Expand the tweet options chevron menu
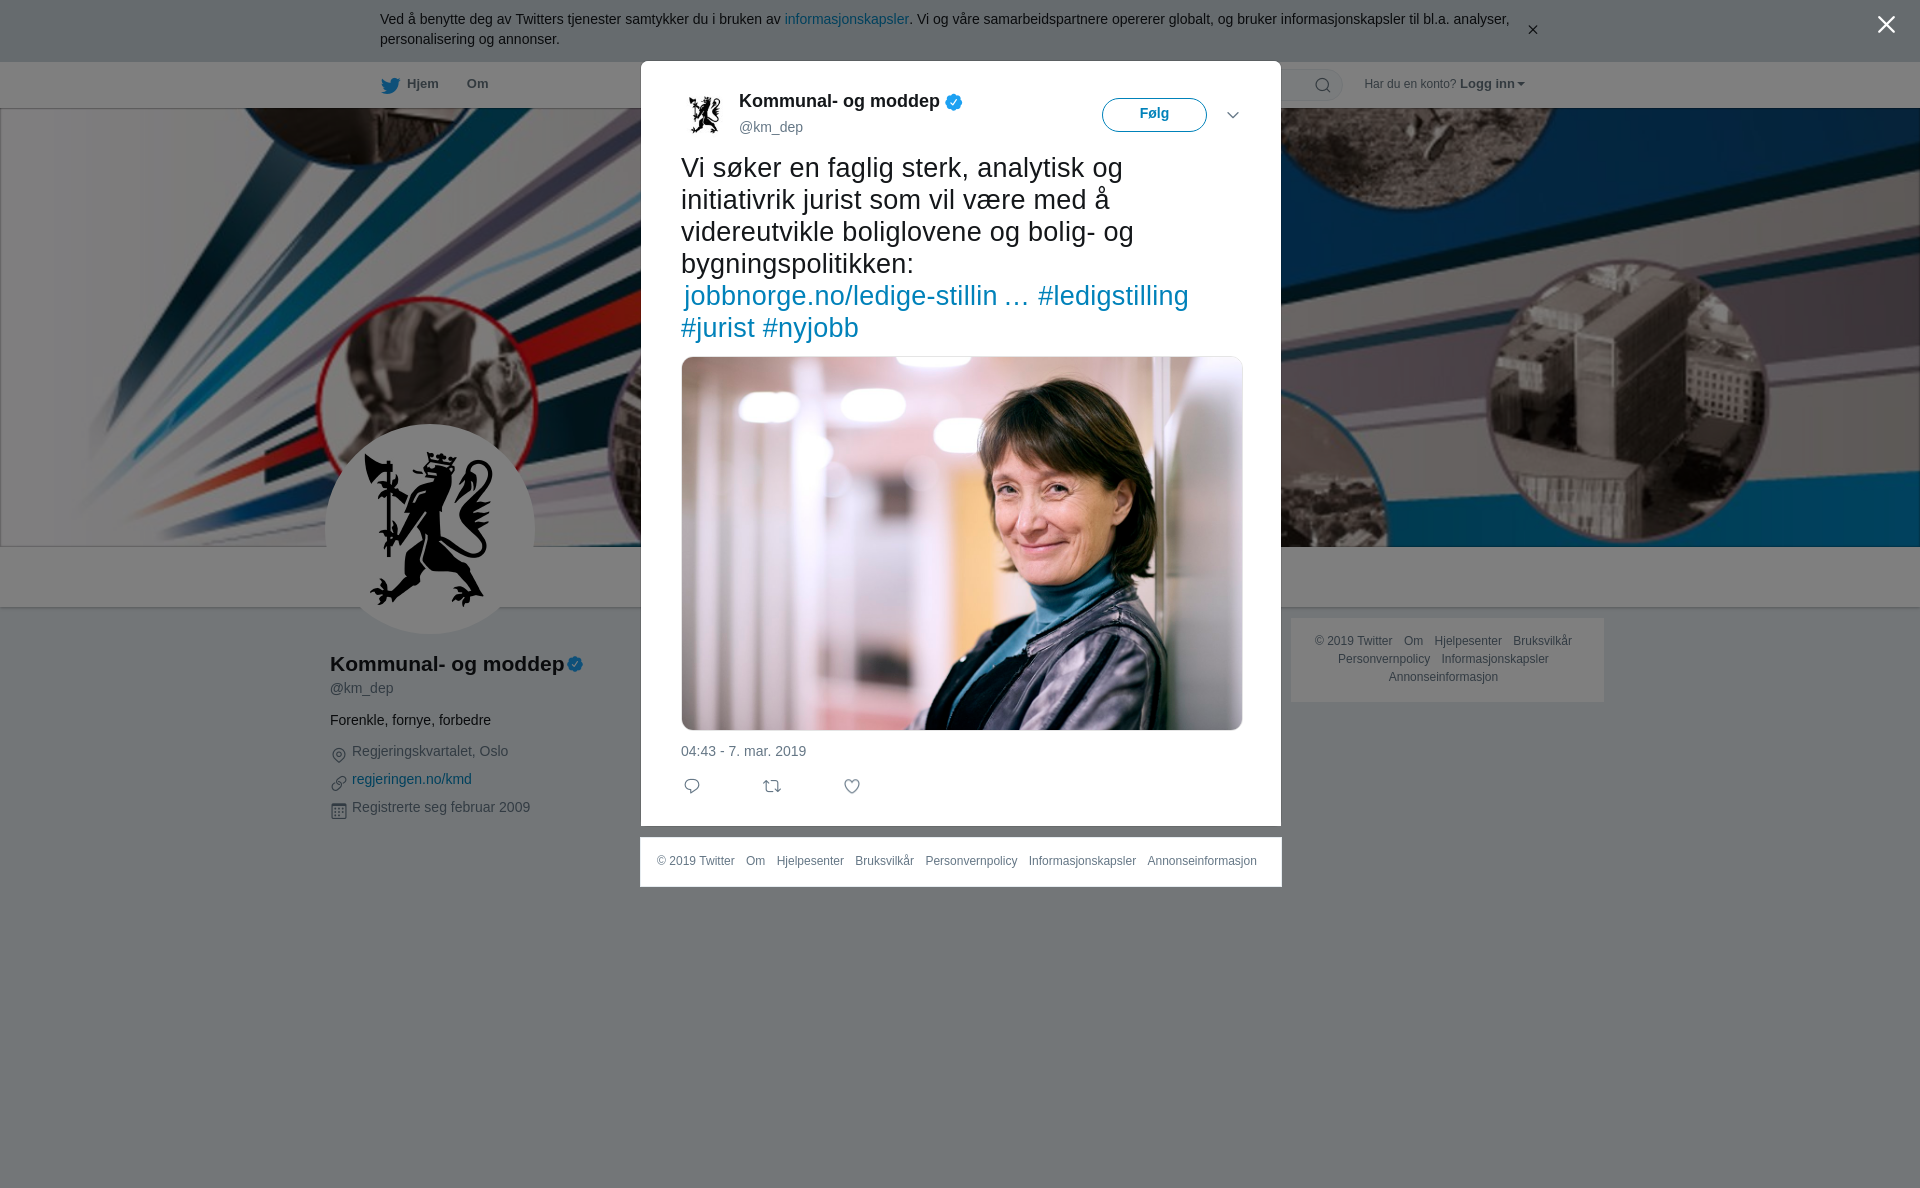The width and height of the screenshot is (1920, 1188). [1233, 115]
